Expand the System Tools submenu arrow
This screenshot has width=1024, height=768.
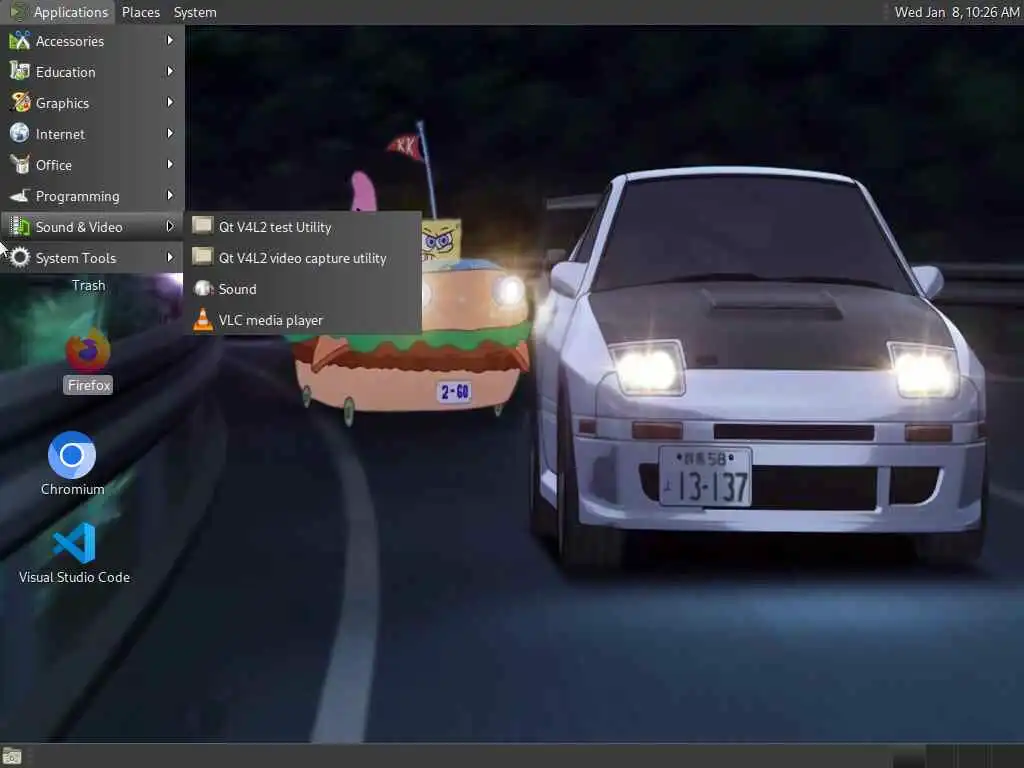point(170,257)
